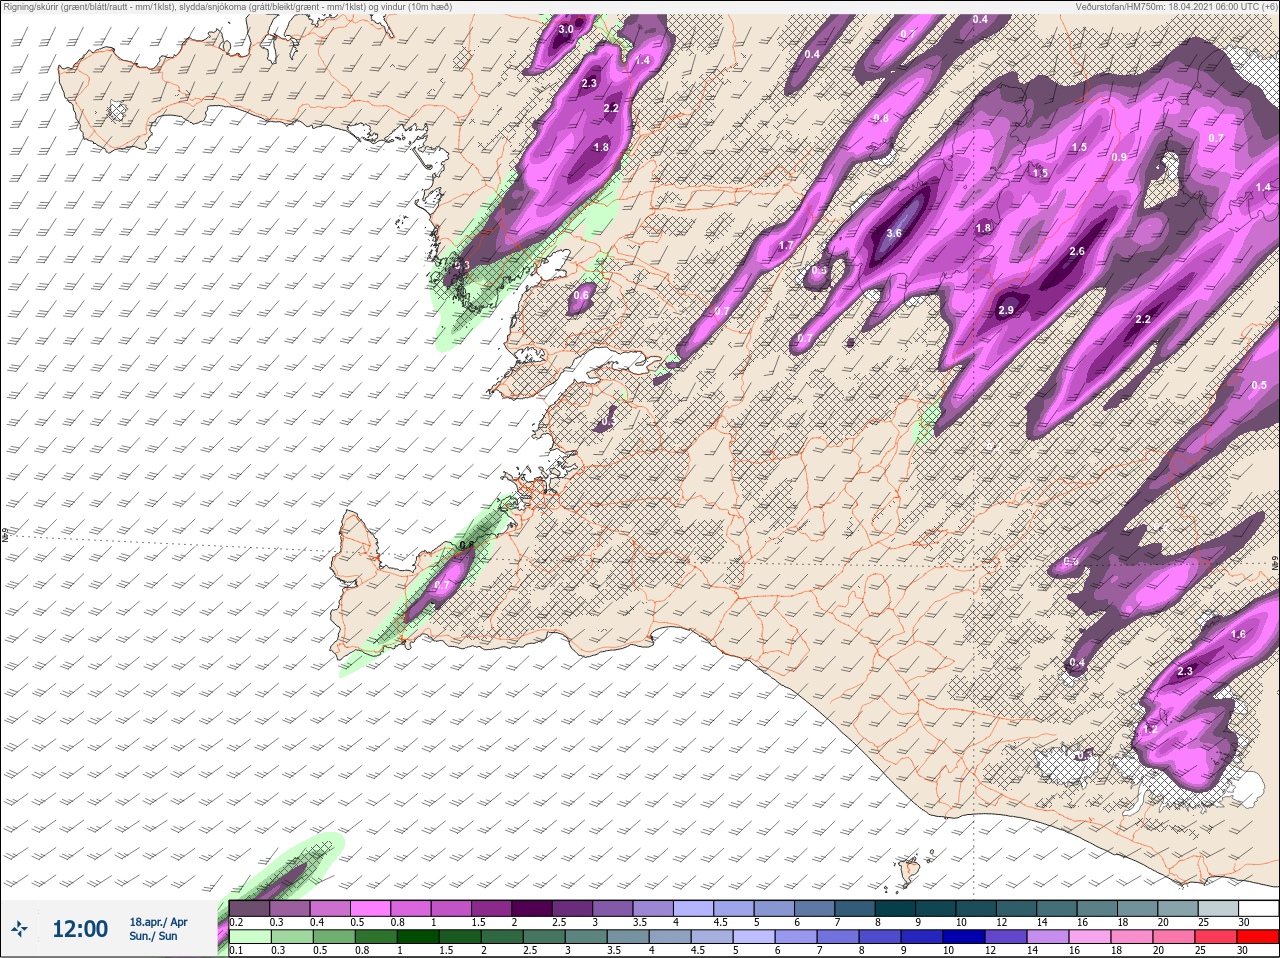Select the 3.0 precipitation value on the map
Viewport: 1280px width, 958px height.
(566, 29)
